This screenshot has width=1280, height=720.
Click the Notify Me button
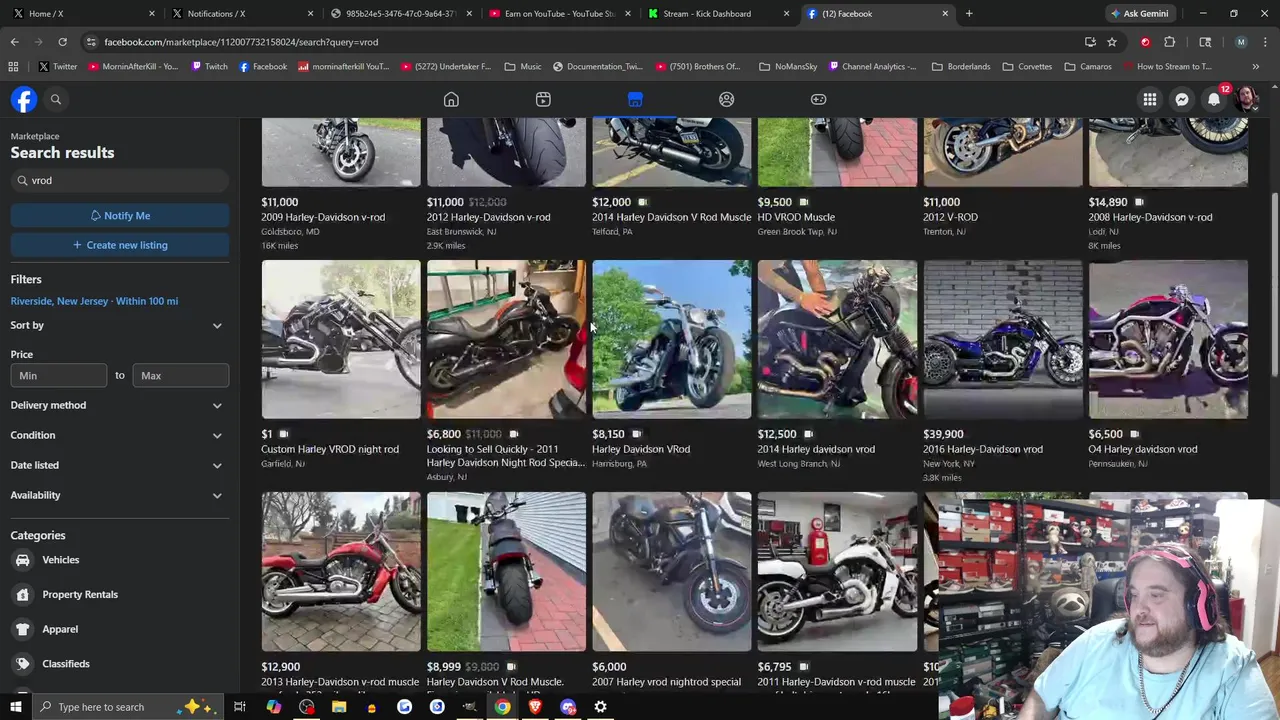pyautogui.click(x=119, y=215)
